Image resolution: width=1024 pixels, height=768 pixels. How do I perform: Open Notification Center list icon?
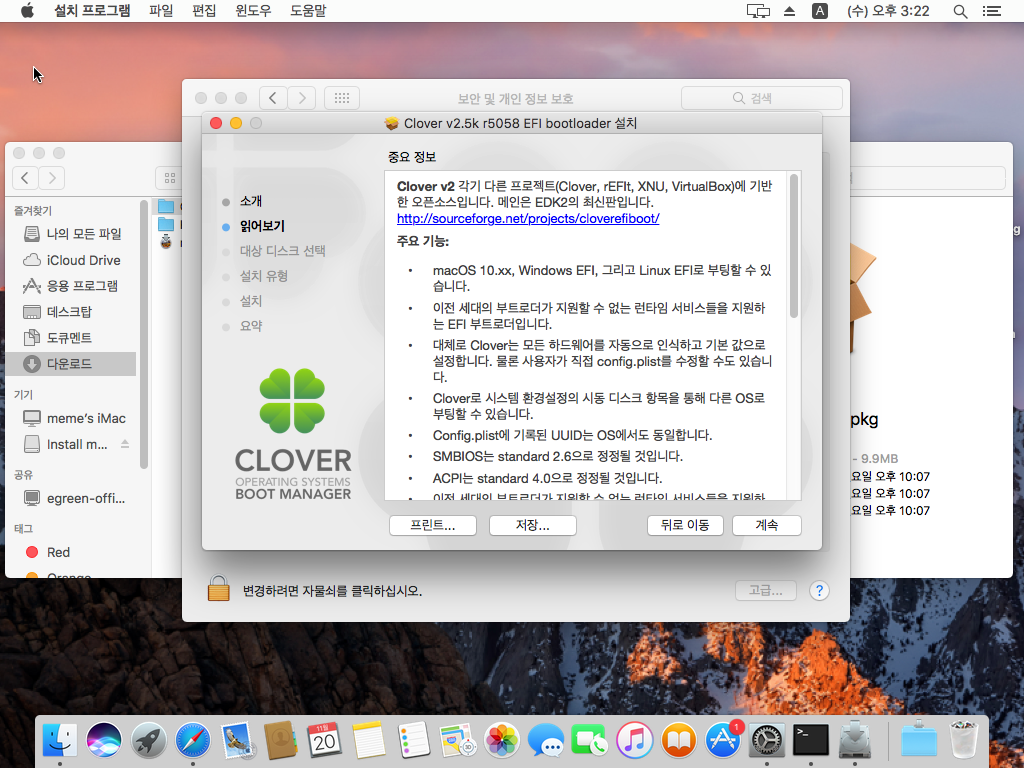coord(992,10)
